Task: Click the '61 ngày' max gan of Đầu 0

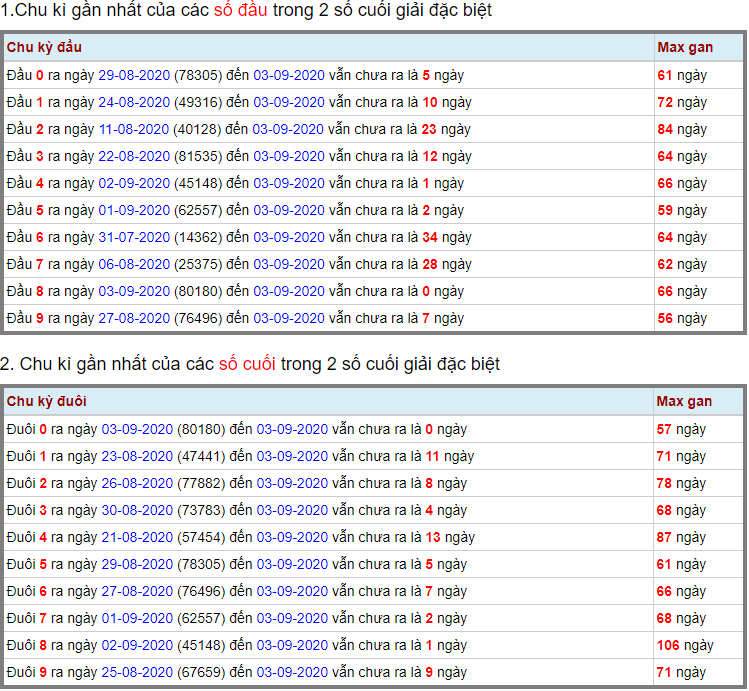Action: pos(682,75)
